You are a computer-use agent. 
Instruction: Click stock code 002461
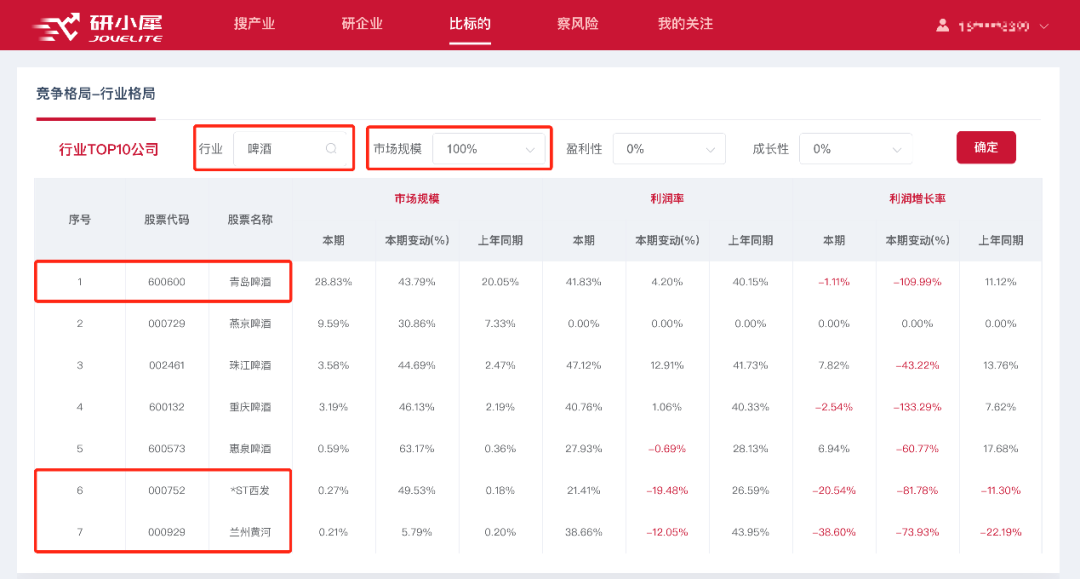click(167, 366)
